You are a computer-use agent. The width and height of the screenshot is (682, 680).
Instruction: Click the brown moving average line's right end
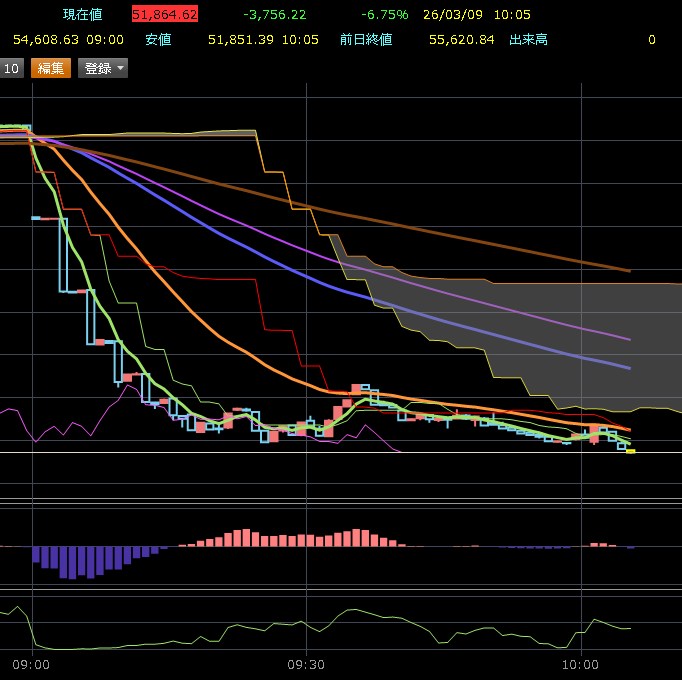627,270
